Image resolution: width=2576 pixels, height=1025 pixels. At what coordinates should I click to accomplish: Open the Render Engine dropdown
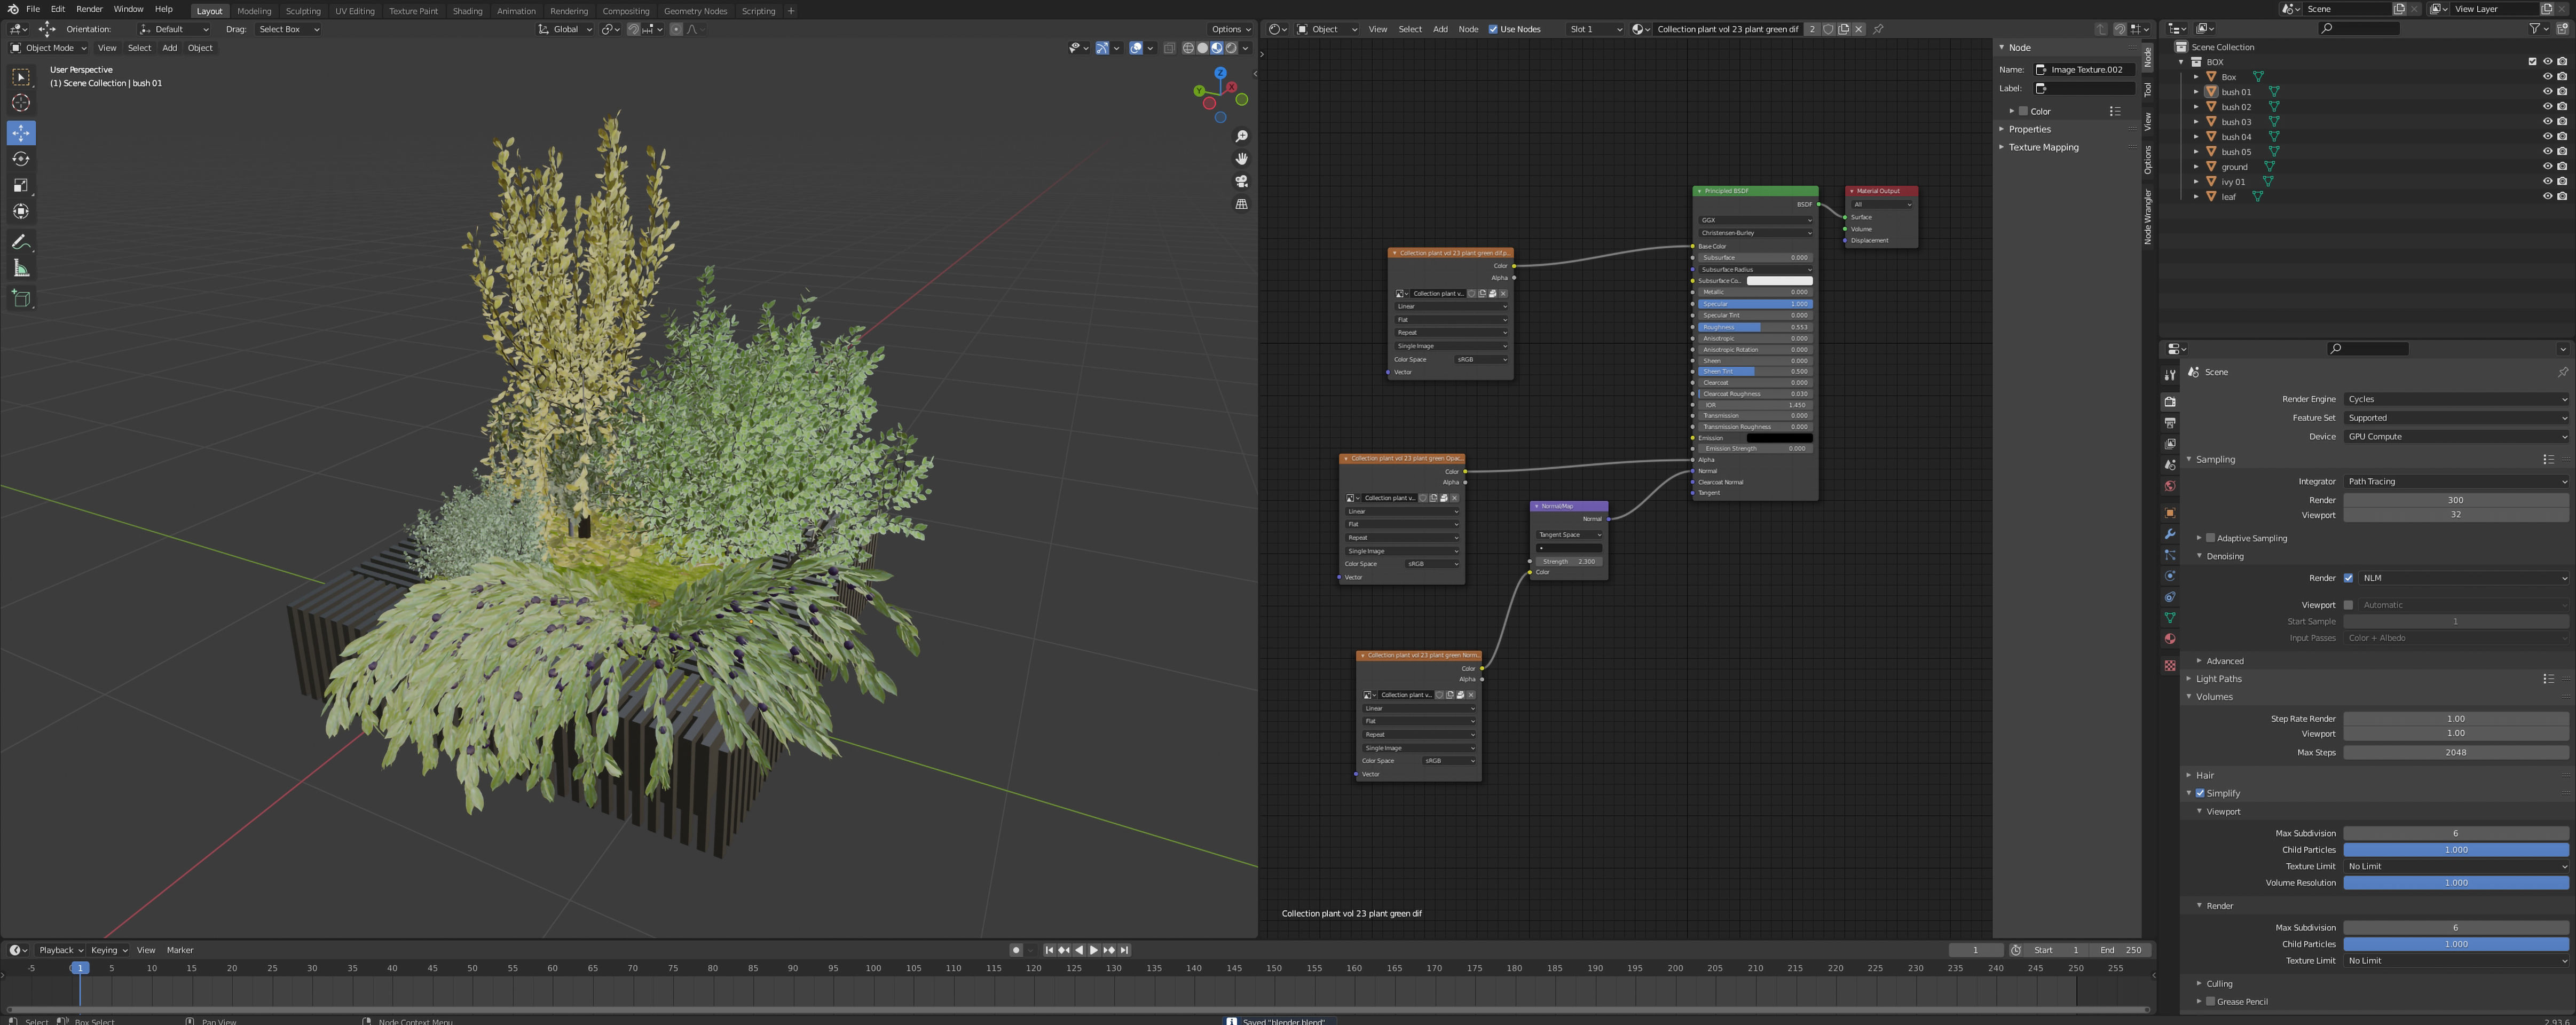tap(2456, 399)
